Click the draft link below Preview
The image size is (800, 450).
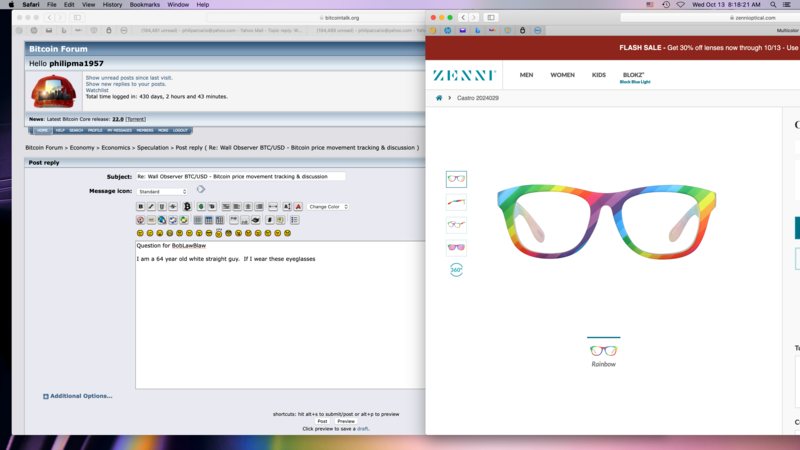(362, 429)
